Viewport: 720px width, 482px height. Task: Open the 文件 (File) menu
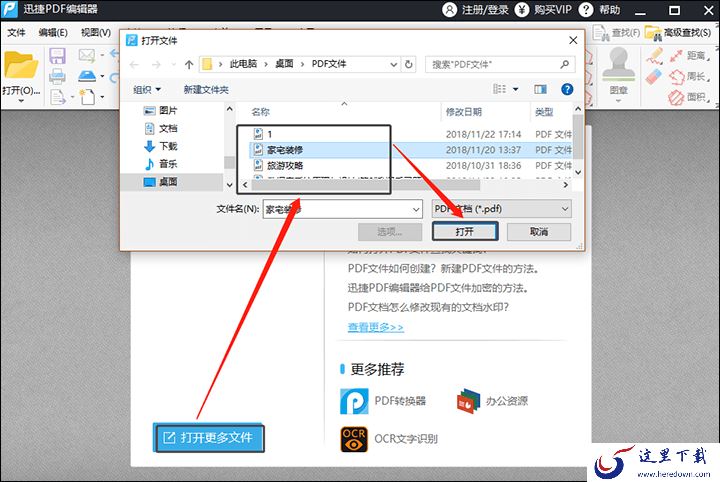point(16,33)
